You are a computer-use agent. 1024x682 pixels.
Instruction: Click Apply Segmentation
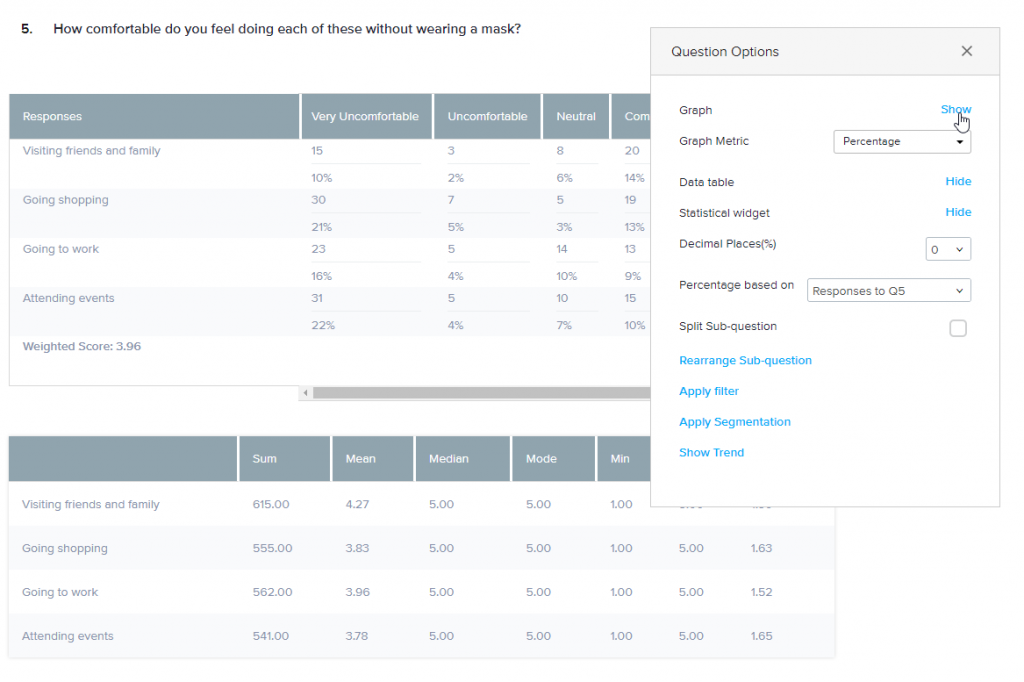tap(734, 421)
